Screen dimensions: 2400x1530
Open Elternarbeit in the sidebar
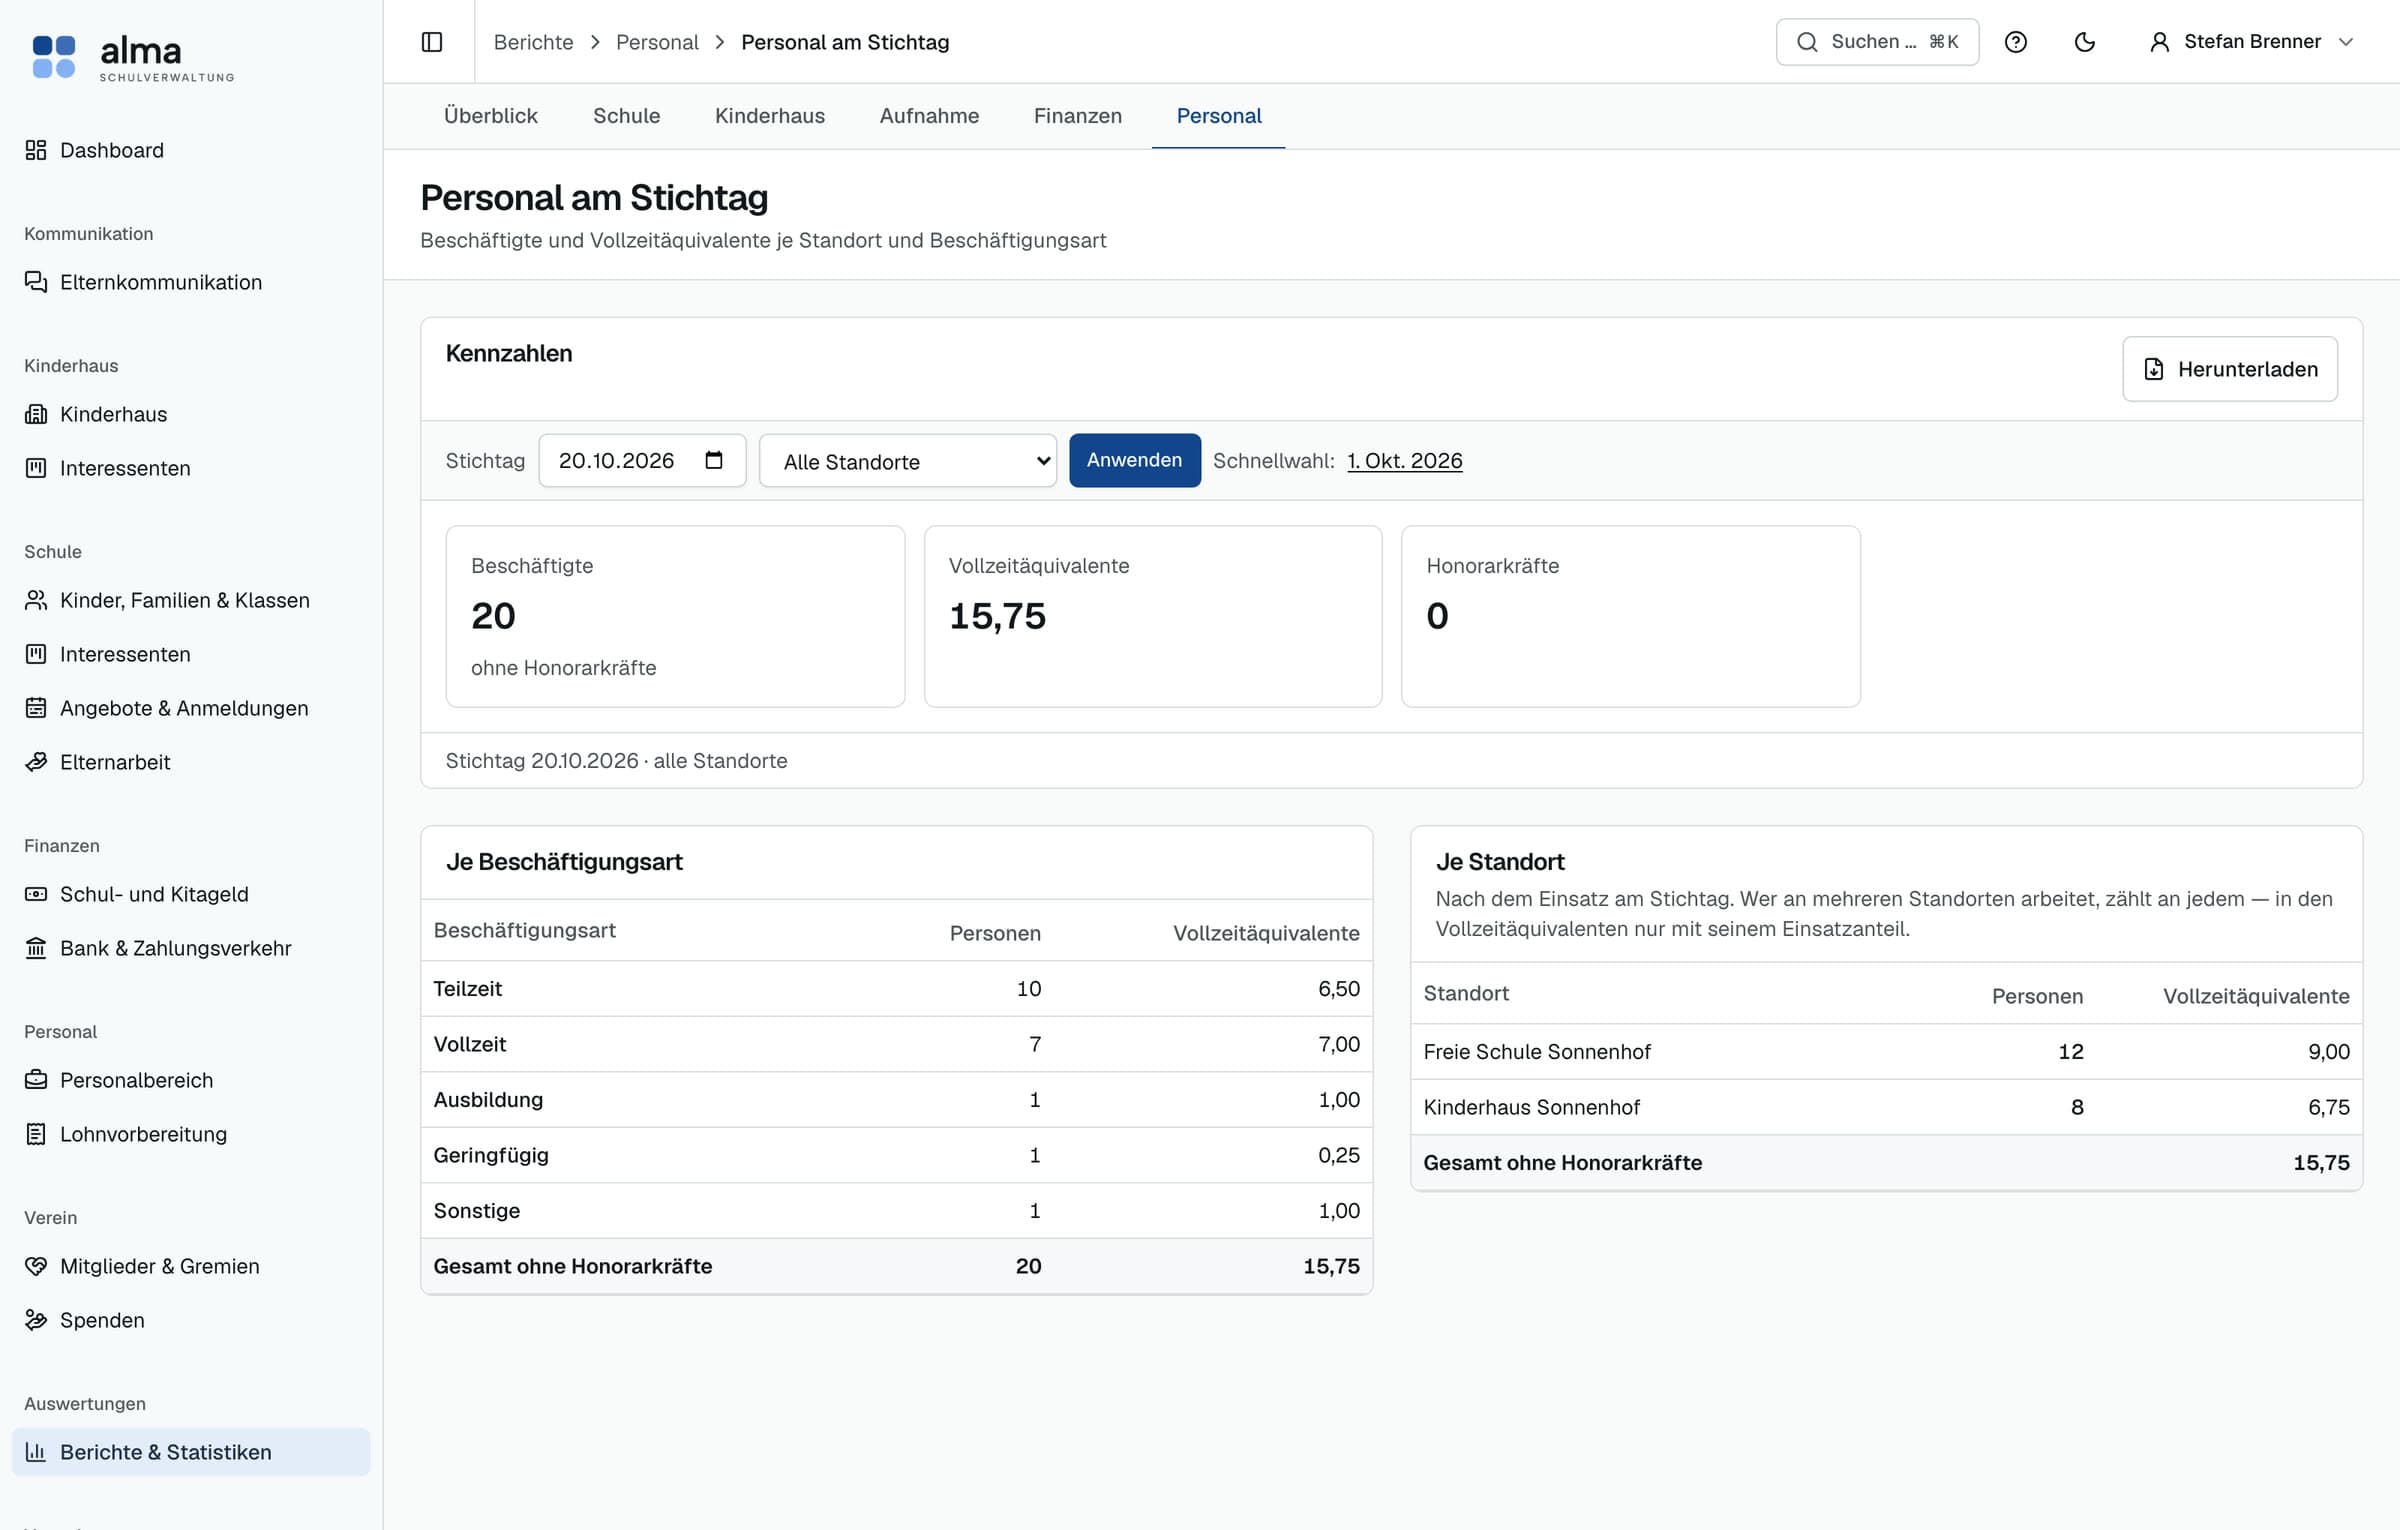pyautogui.click(x=191, y=762)
